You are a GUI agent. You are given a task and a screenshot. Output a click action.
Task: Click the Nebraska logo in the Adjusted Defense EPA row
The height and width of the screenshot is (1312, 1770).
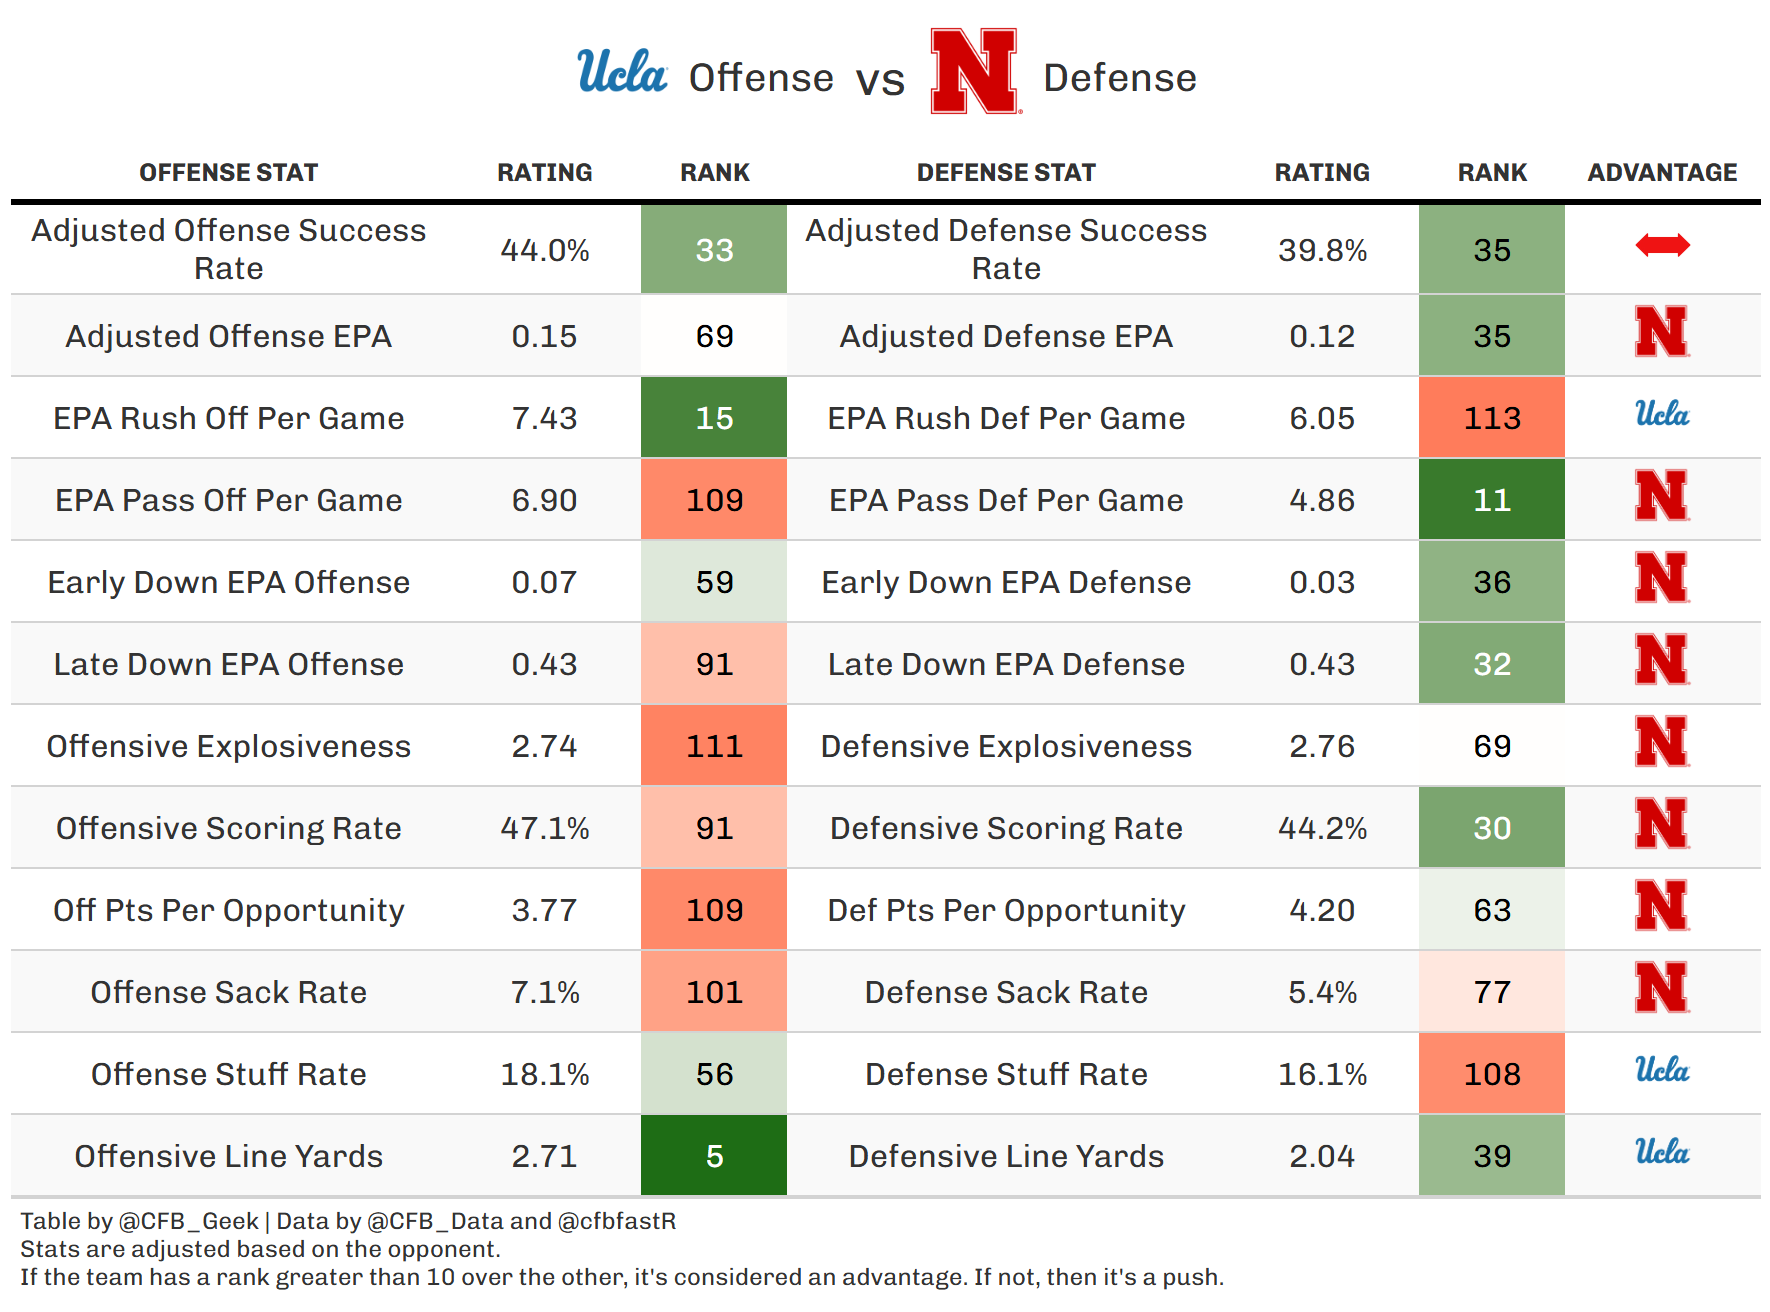point(1662,332)
